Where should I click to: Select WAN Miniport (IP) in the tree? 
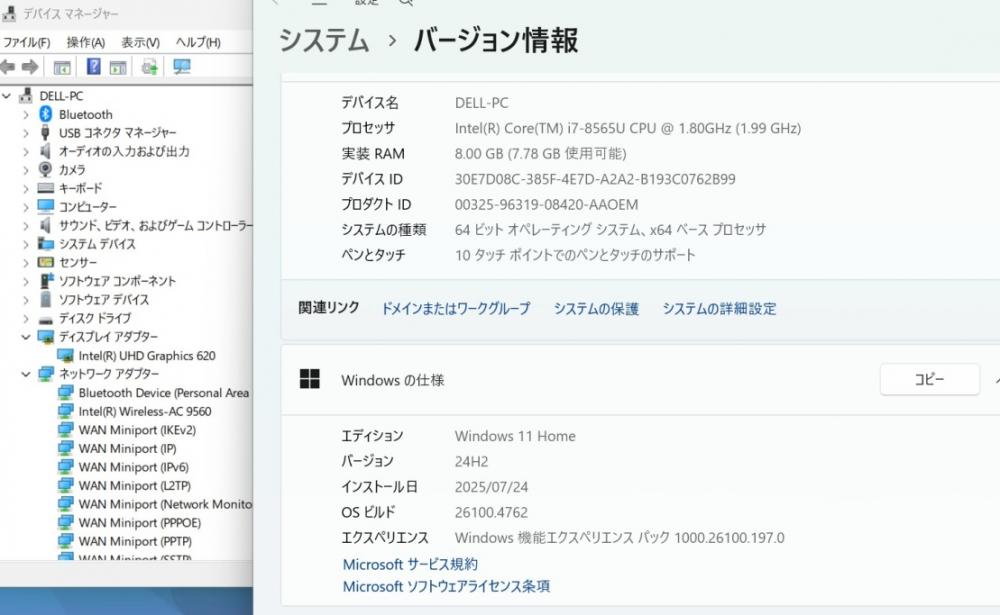[x=128, y=448]
